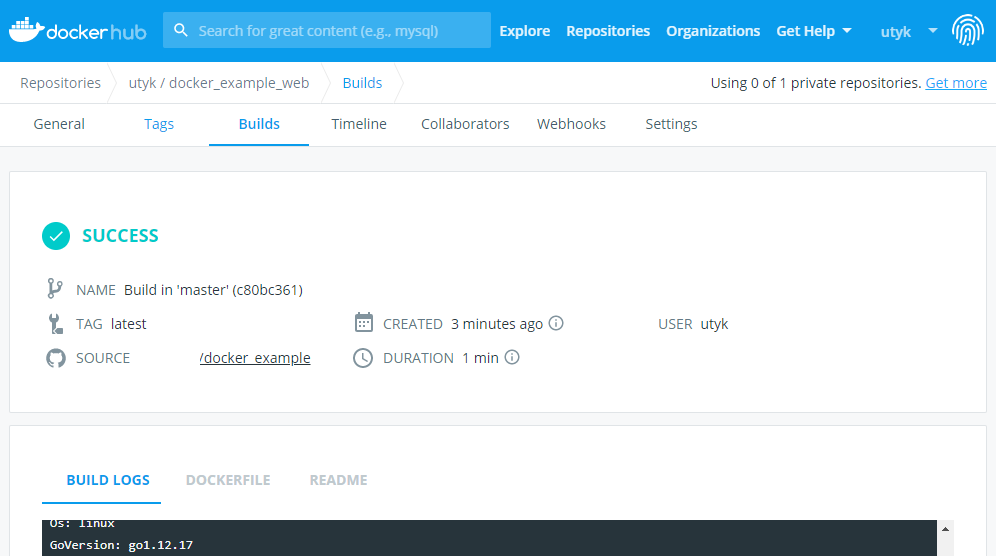
Task: Select the Builds tab
Action: [259, 124]
